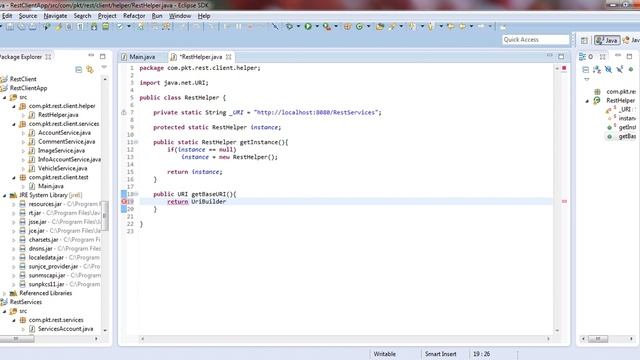This screenshot has width=640, height=360.
Task: Select the RestServices project
Action: (26, 302)
